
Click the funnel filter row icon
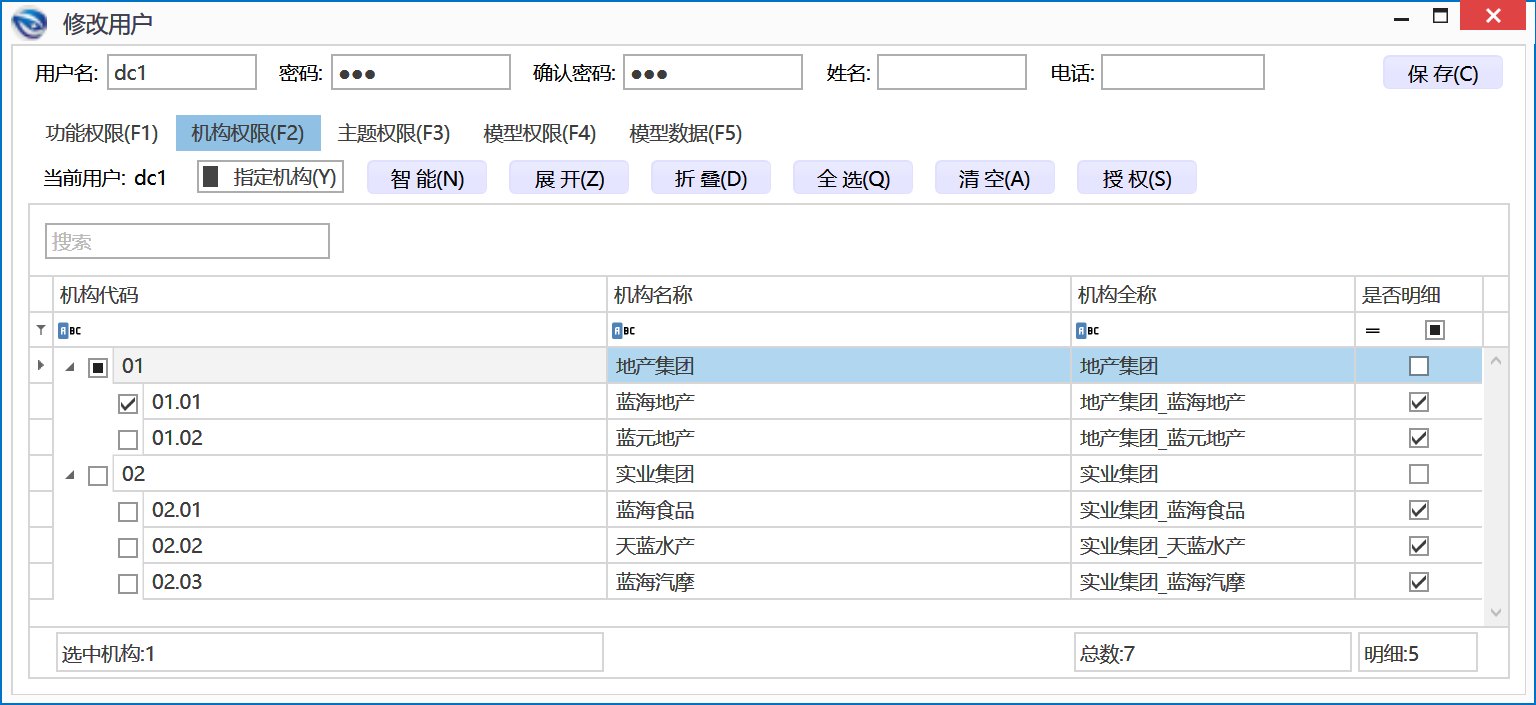tap(40, 330)
